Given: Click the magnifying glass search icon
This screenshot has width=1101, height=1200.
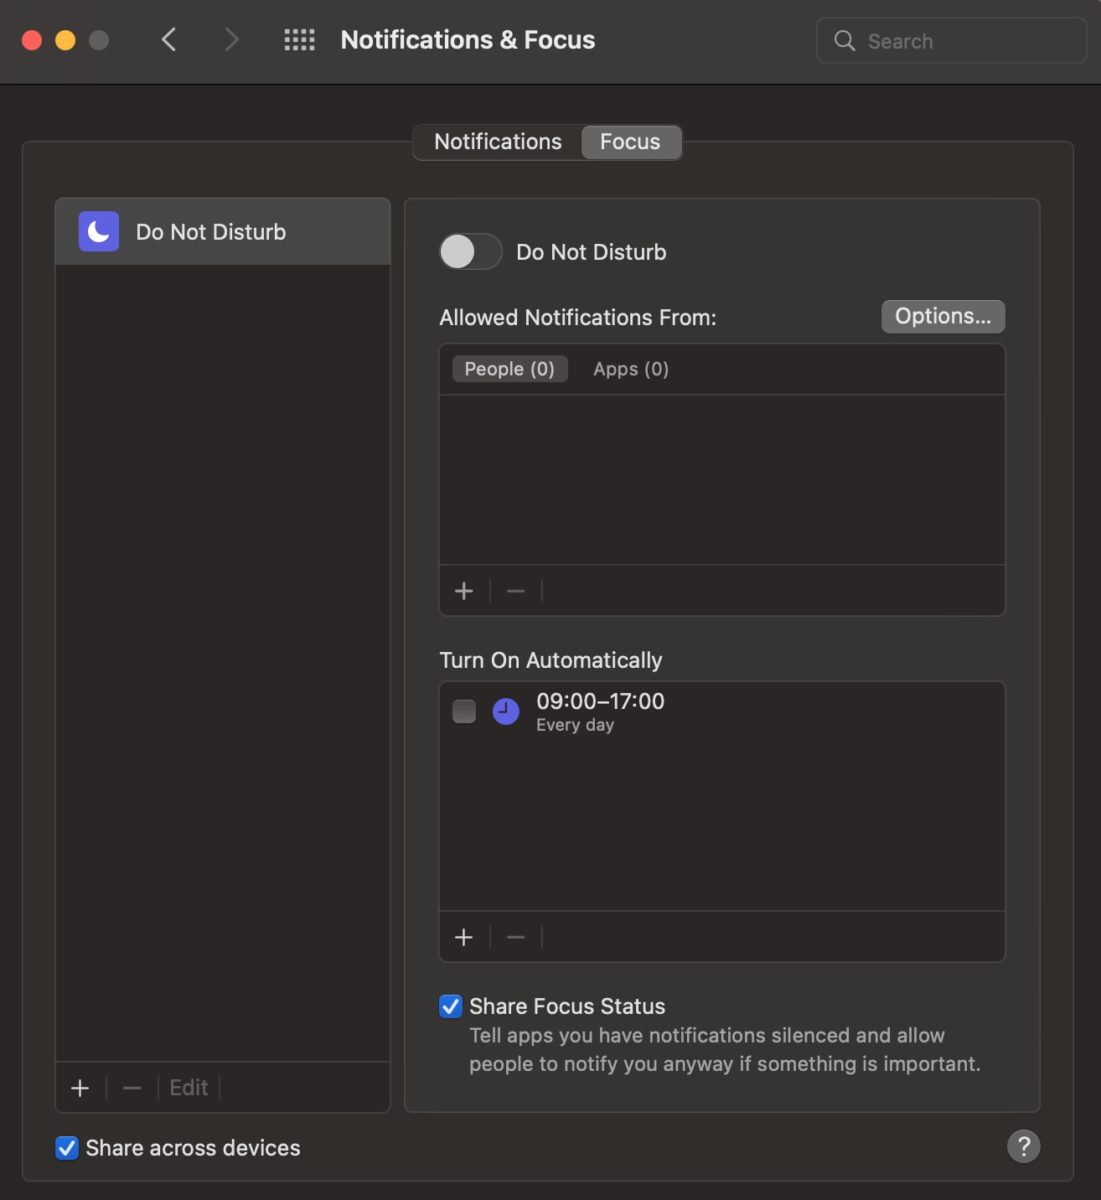Looking at the screenshot, I should [845, 41].
